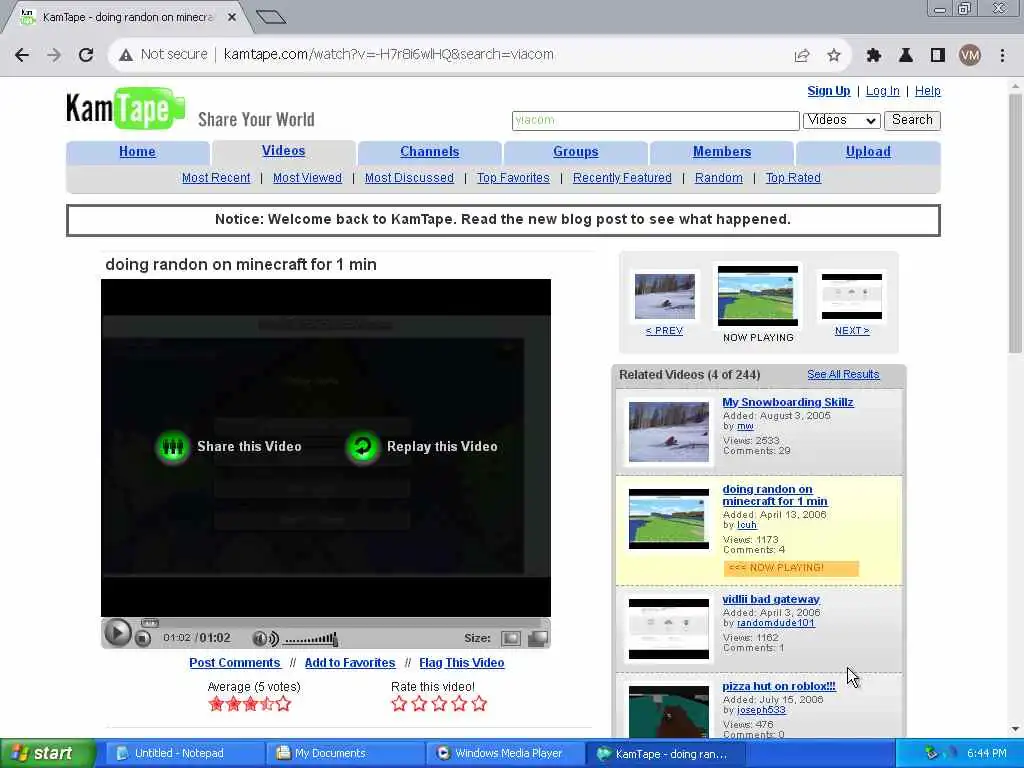Screen dimensions: 1024x768
Task: Open the Groups tab
Action: coord(575,152)
